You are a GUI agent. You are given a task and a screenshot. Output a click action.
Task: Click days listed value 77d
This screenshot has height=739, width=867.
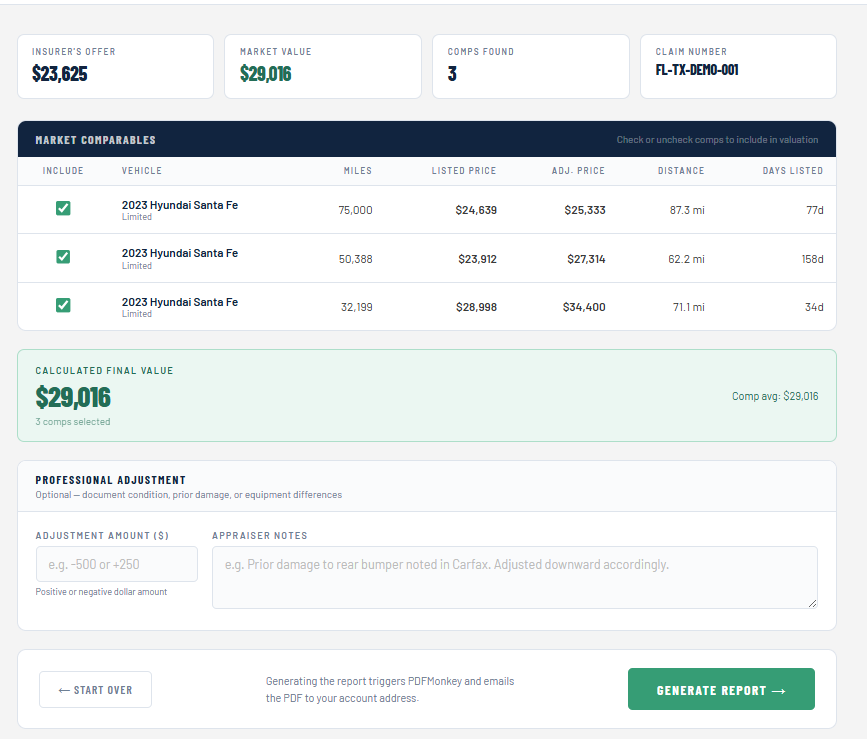815,210
